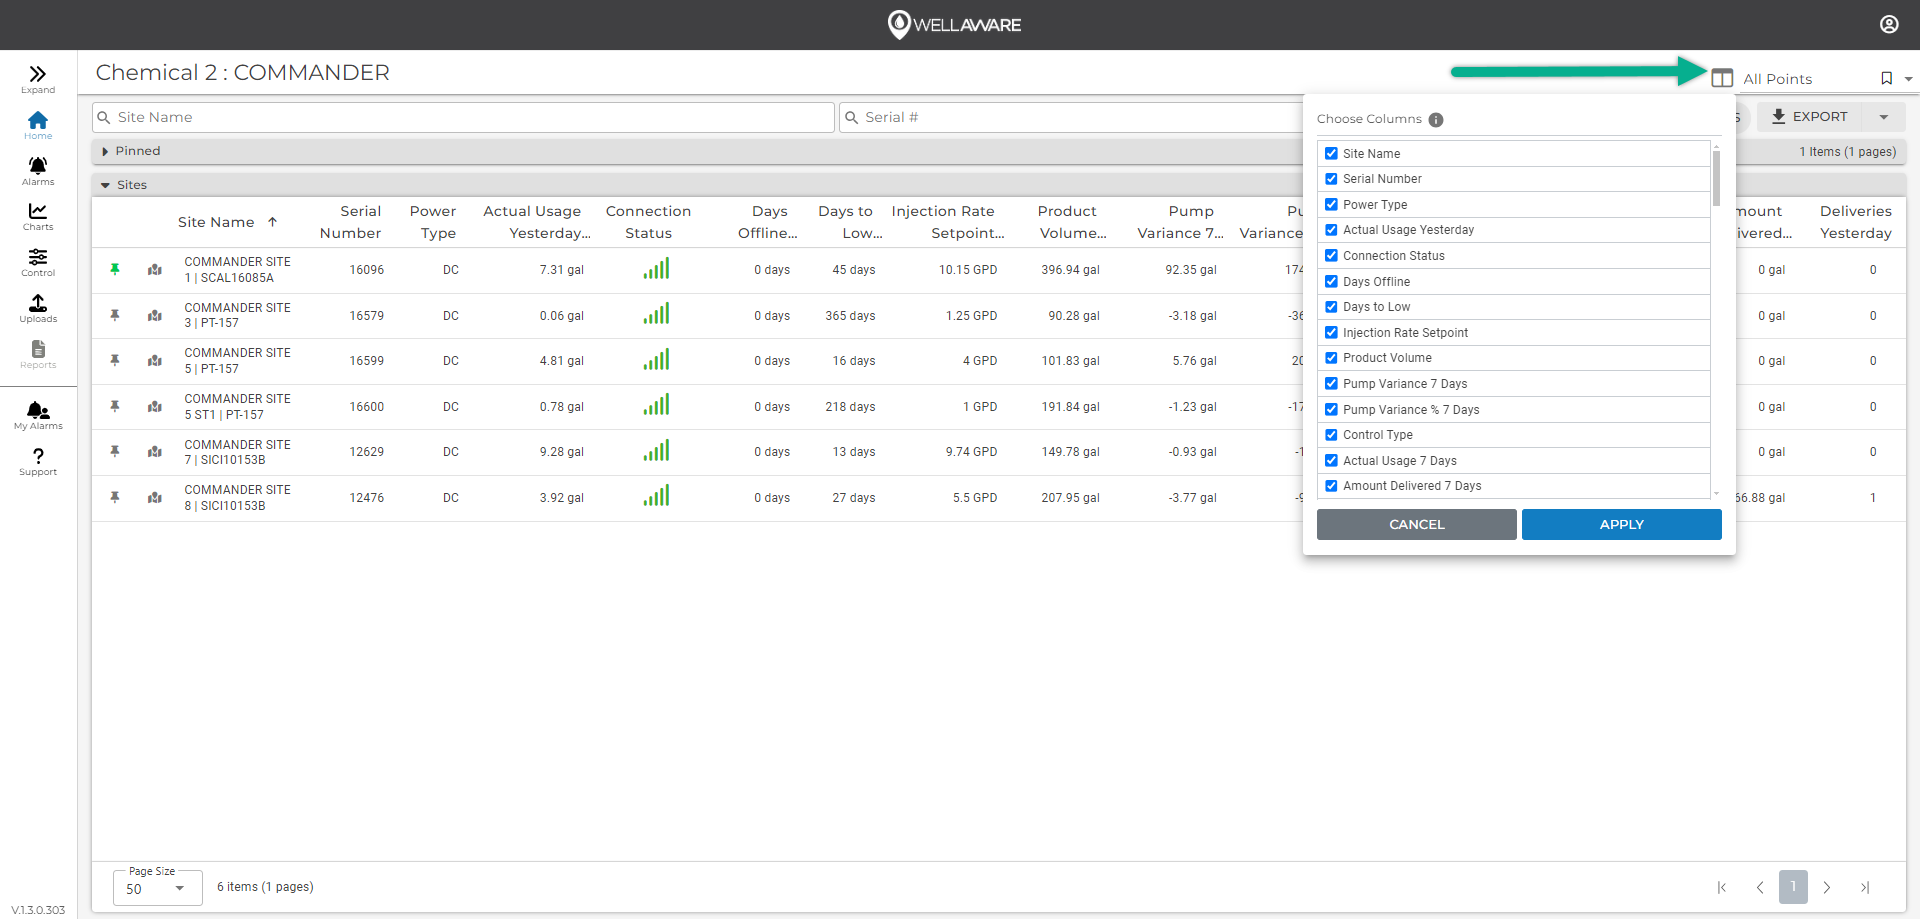The height and width of the screenshot is (919, 1920).
Task: Pin COMMANDER SITE 7 row
Action: point(115,451)
